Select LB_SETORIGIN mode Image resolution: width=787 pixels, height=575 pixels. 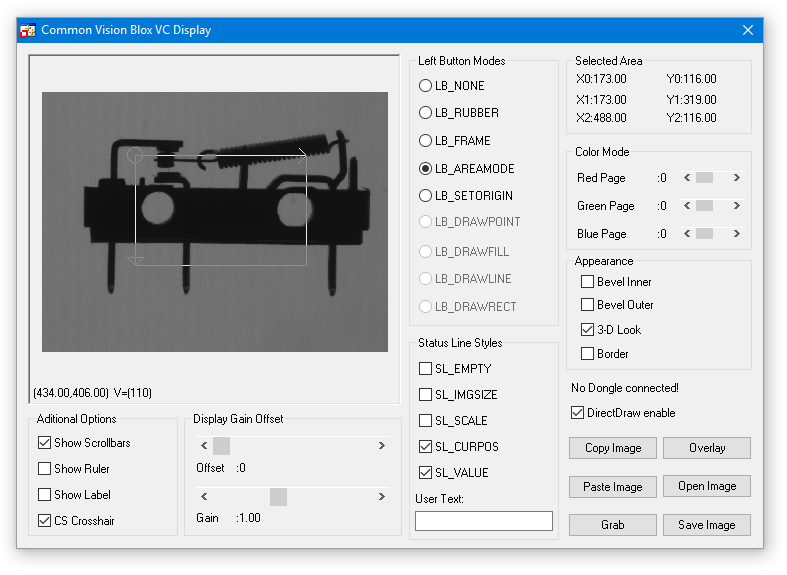tap(426, 196)
